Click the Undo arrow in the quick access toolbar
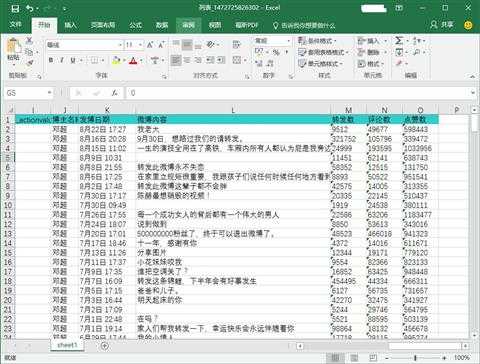This screenshot has height=364, width=480. click(30, 8)
